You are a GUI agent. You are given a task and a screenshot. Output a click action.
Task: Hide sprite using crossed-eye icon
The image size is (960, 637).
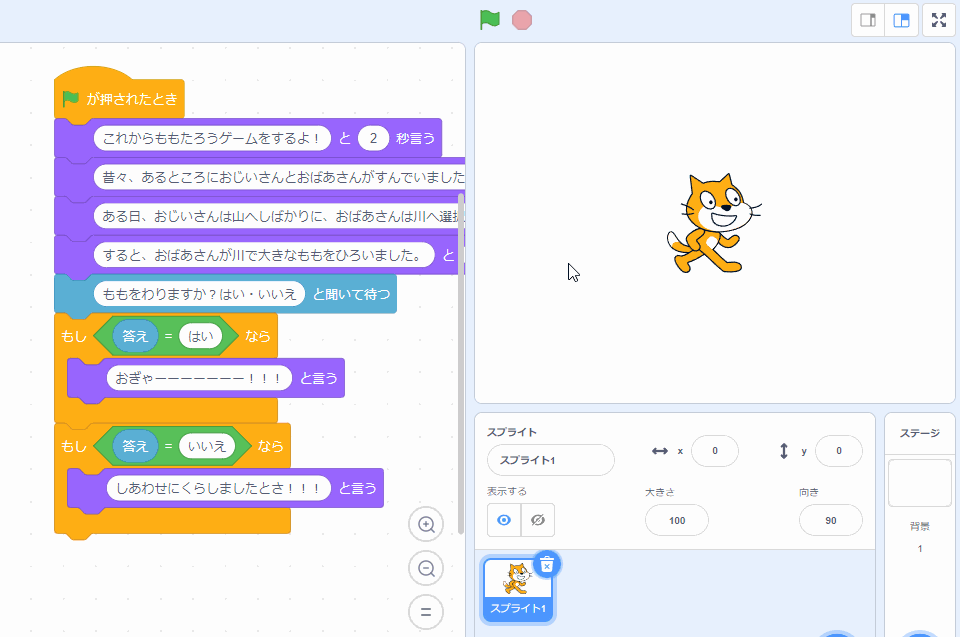point(538,520)
